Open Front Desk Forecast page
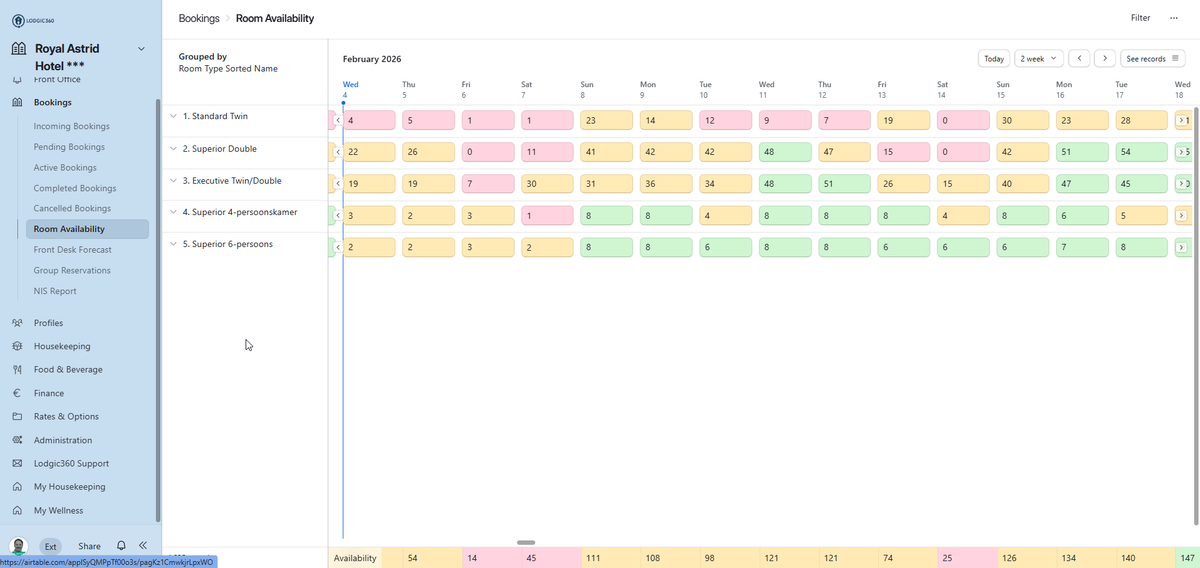This screenshot has height=568, width=1200. pyautogui.click(x=73, y=250)
